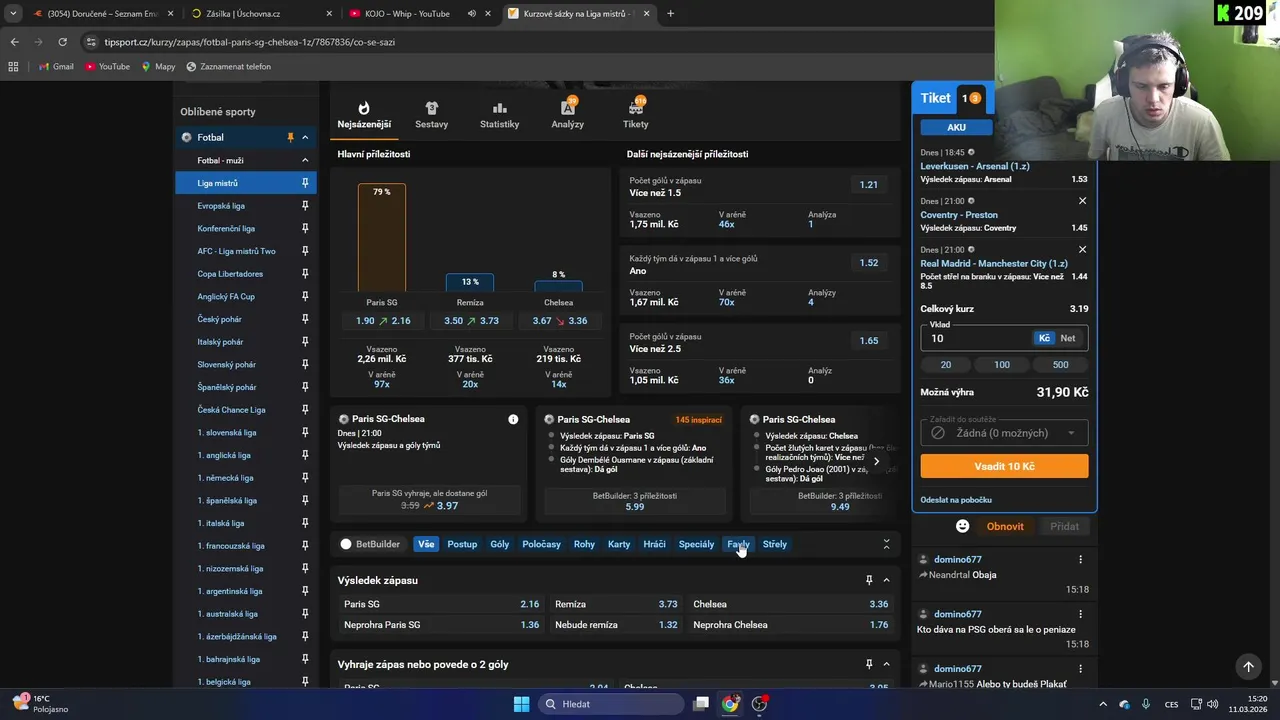Pin the Evropská liga entry
1280x720 pixels.
[x=305, y=206]
